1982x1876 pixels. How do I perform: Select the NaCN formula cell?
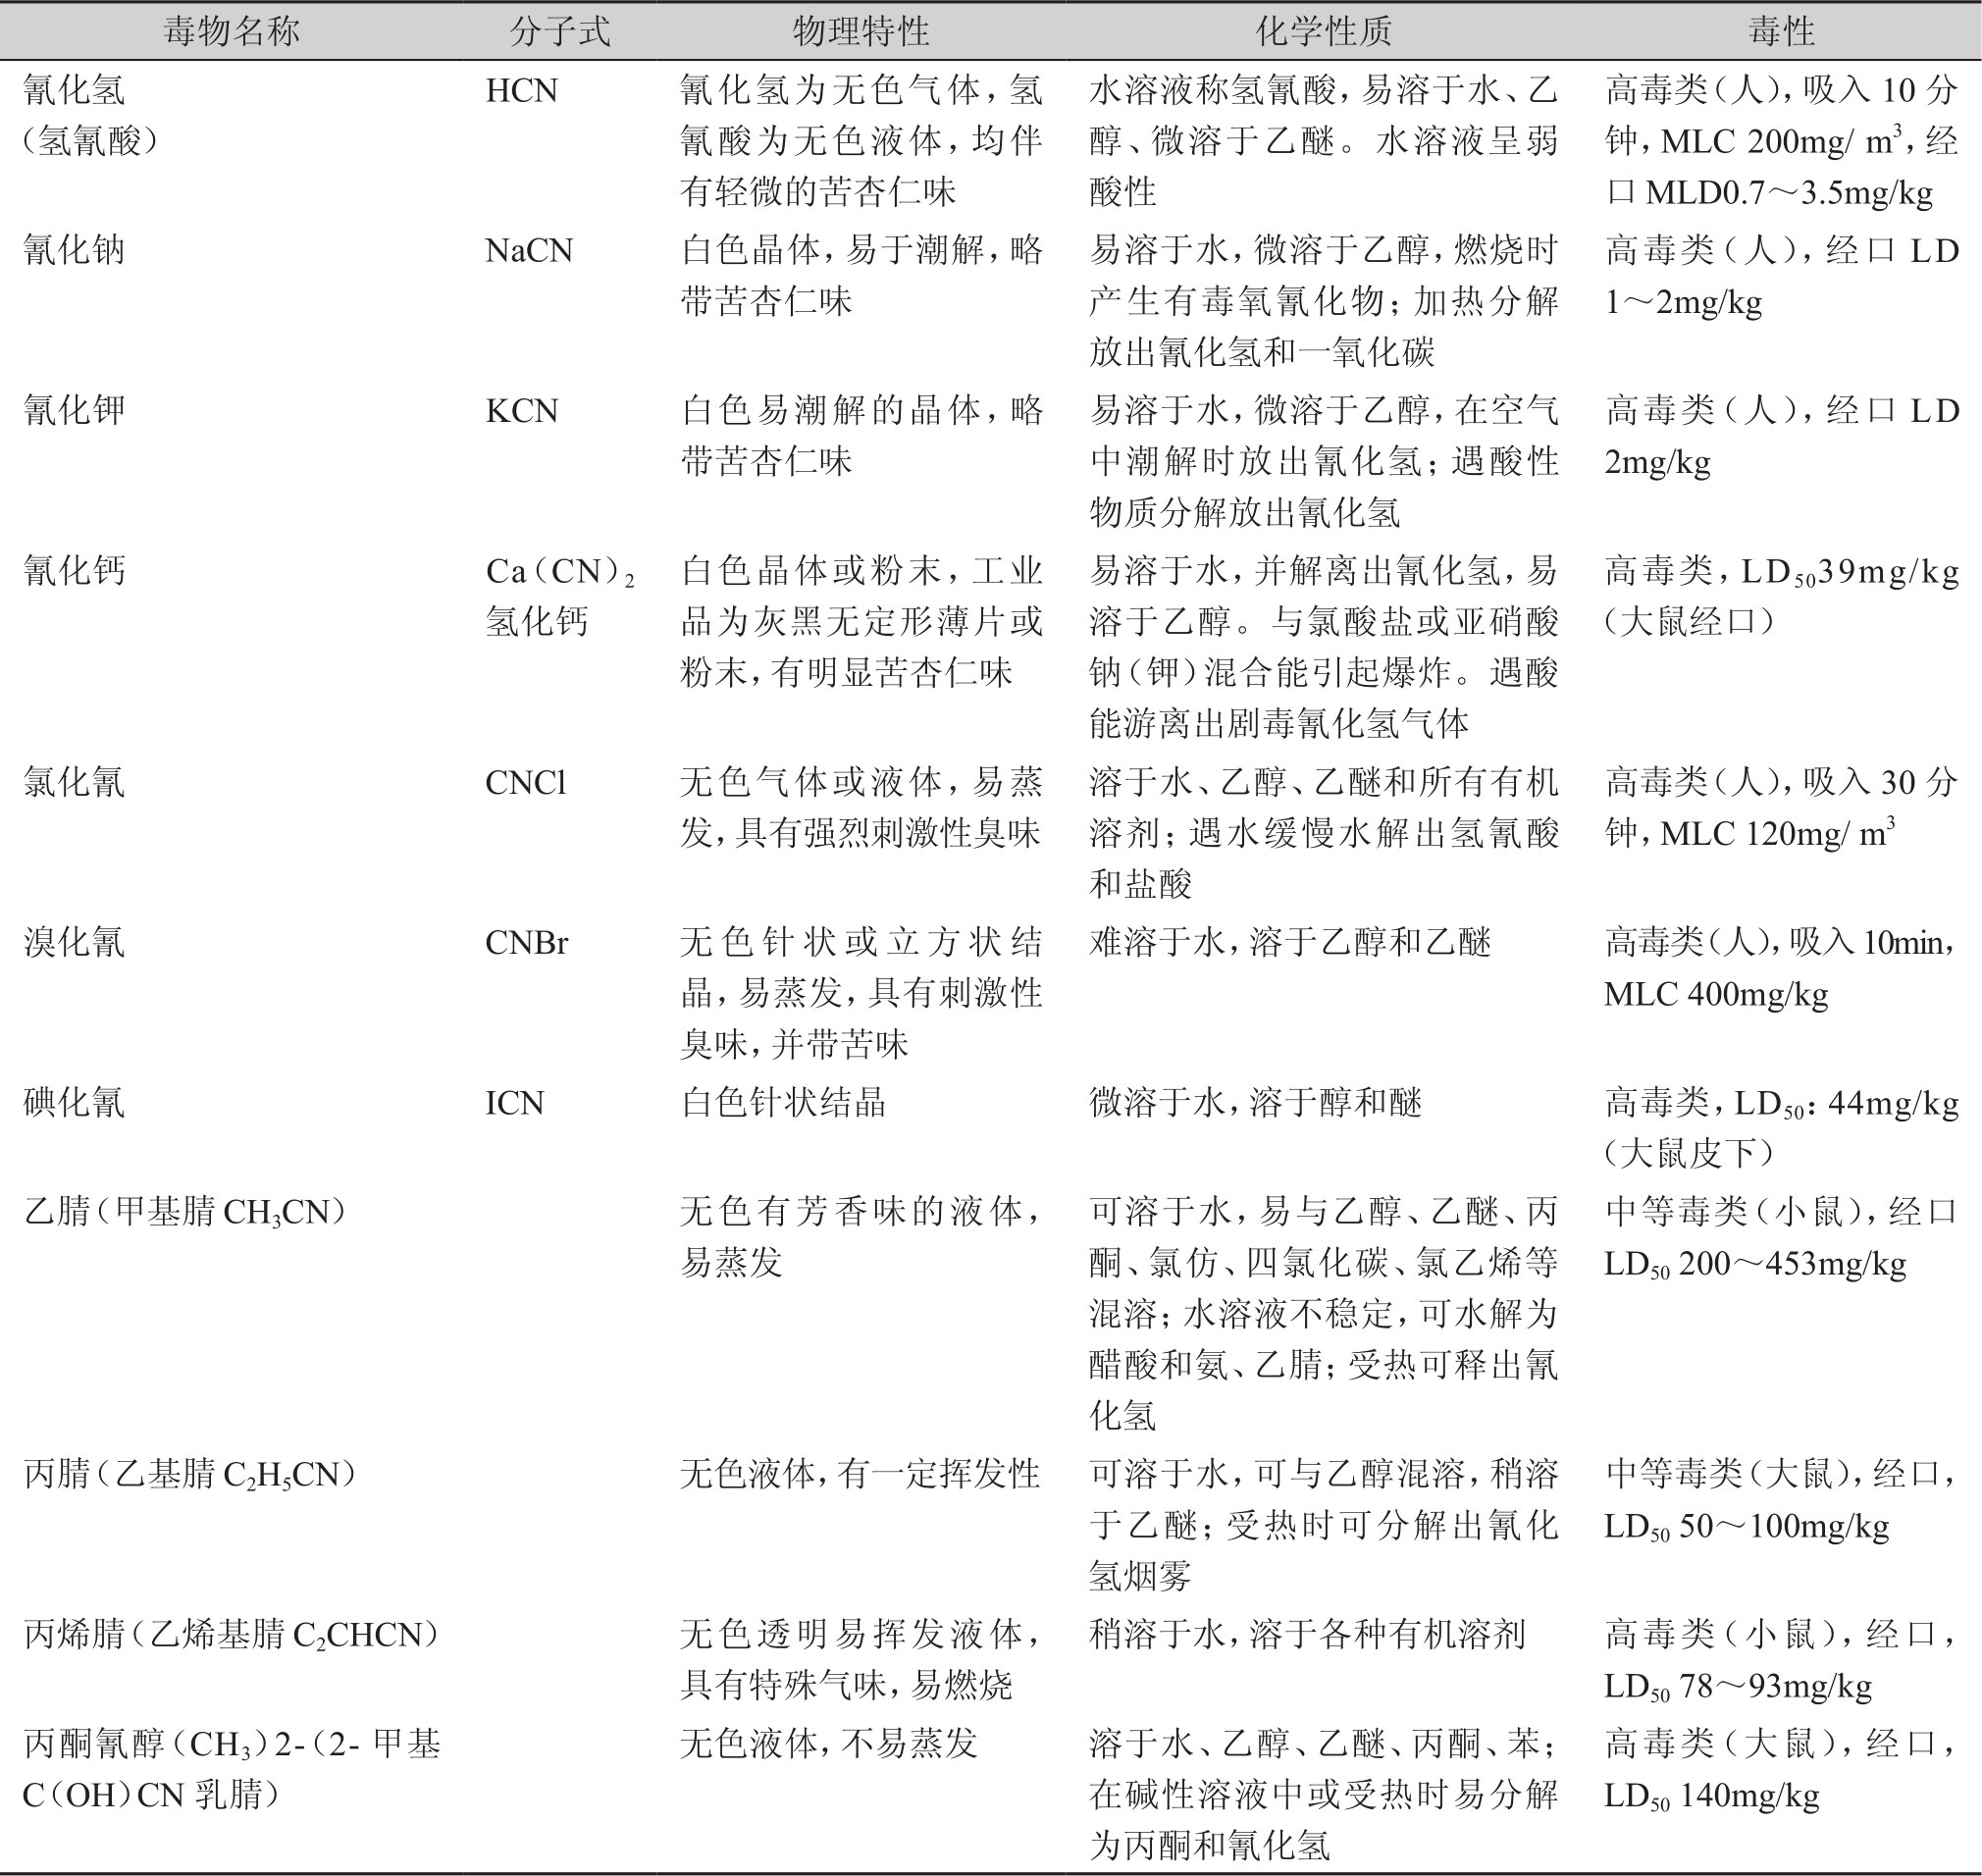(x=529, y=250)
